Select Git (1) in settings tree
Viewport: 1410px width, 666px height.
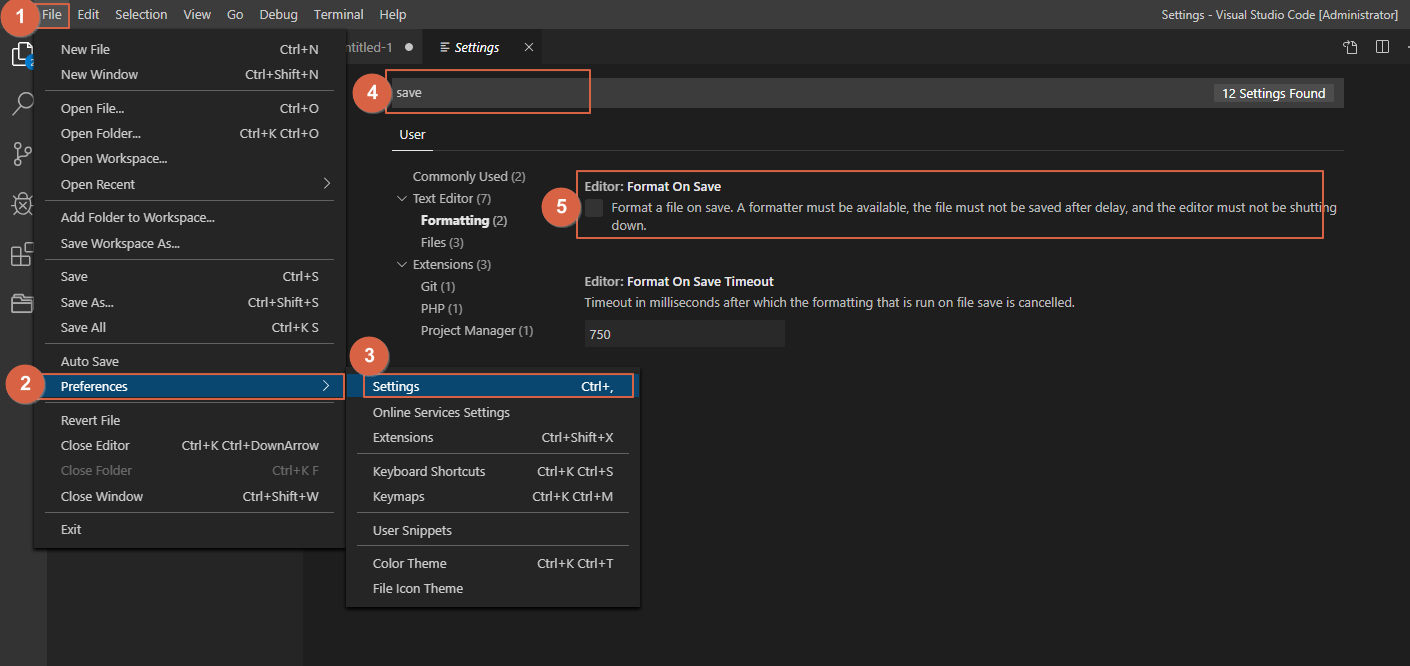coord(438,287)
